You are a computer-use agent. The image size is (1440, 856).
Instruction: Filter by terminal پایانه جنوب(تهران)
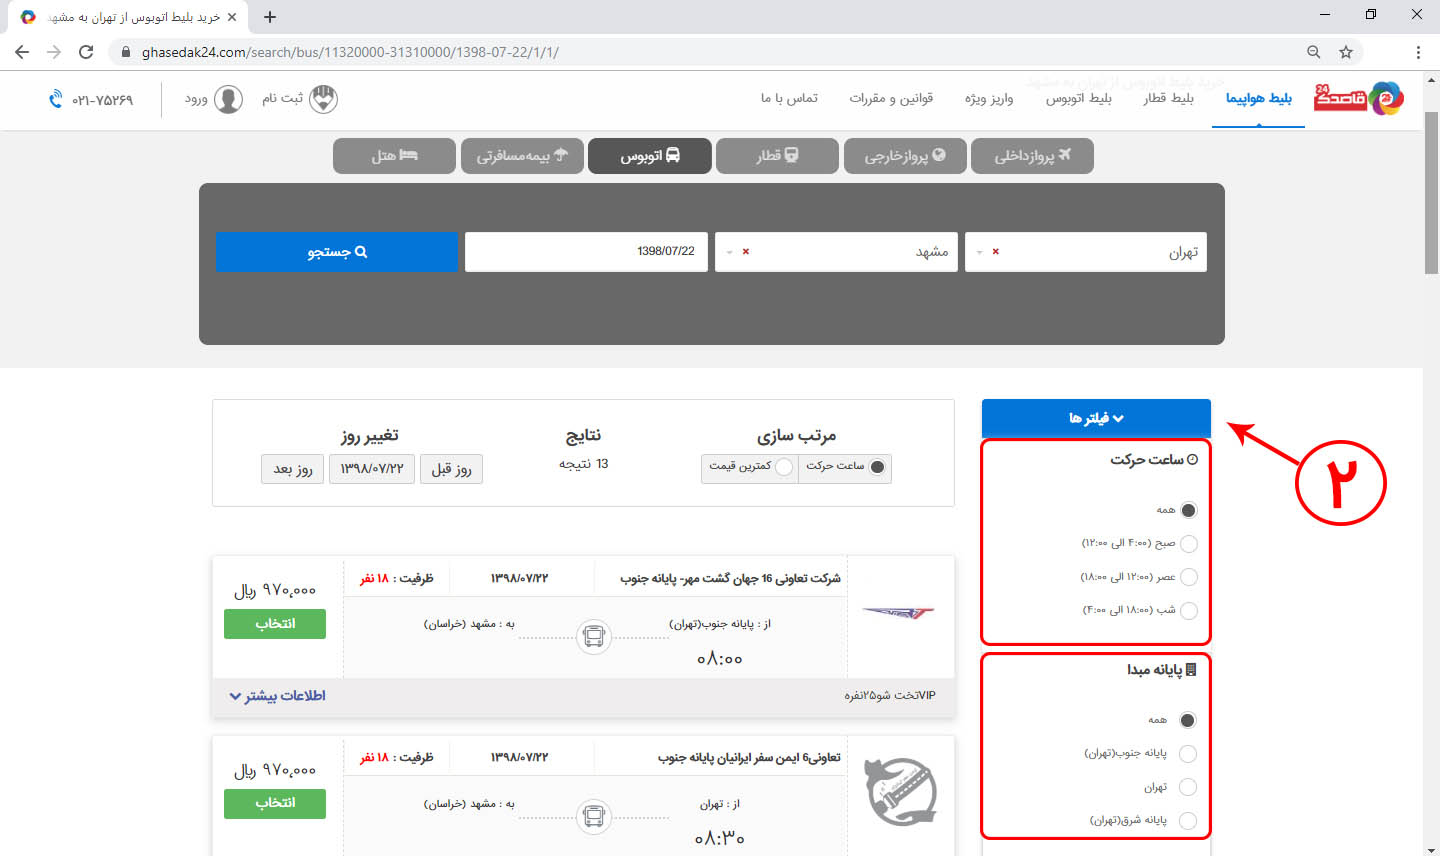point(1188,754)
